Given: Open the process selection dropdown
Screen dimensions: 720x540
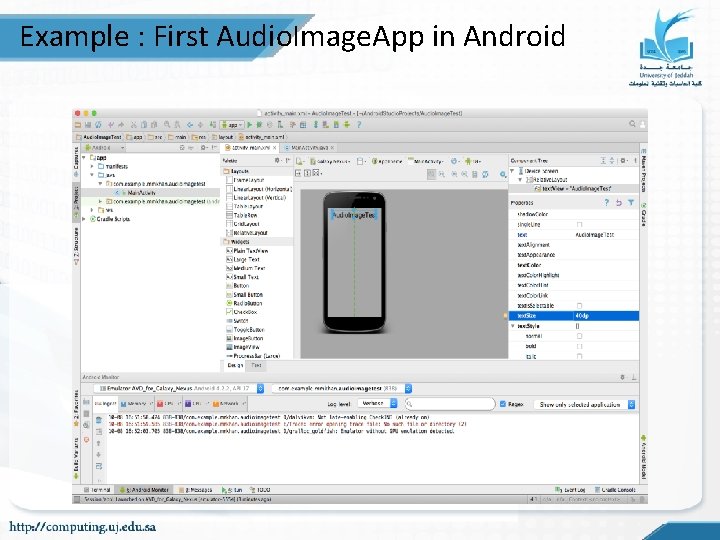Looking at the screenshot, I should click(342, 388).
